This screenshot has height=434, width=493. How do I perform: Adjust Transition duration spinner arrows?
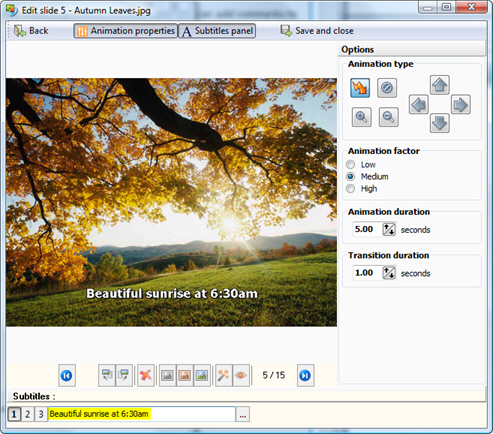pos(389,273)
